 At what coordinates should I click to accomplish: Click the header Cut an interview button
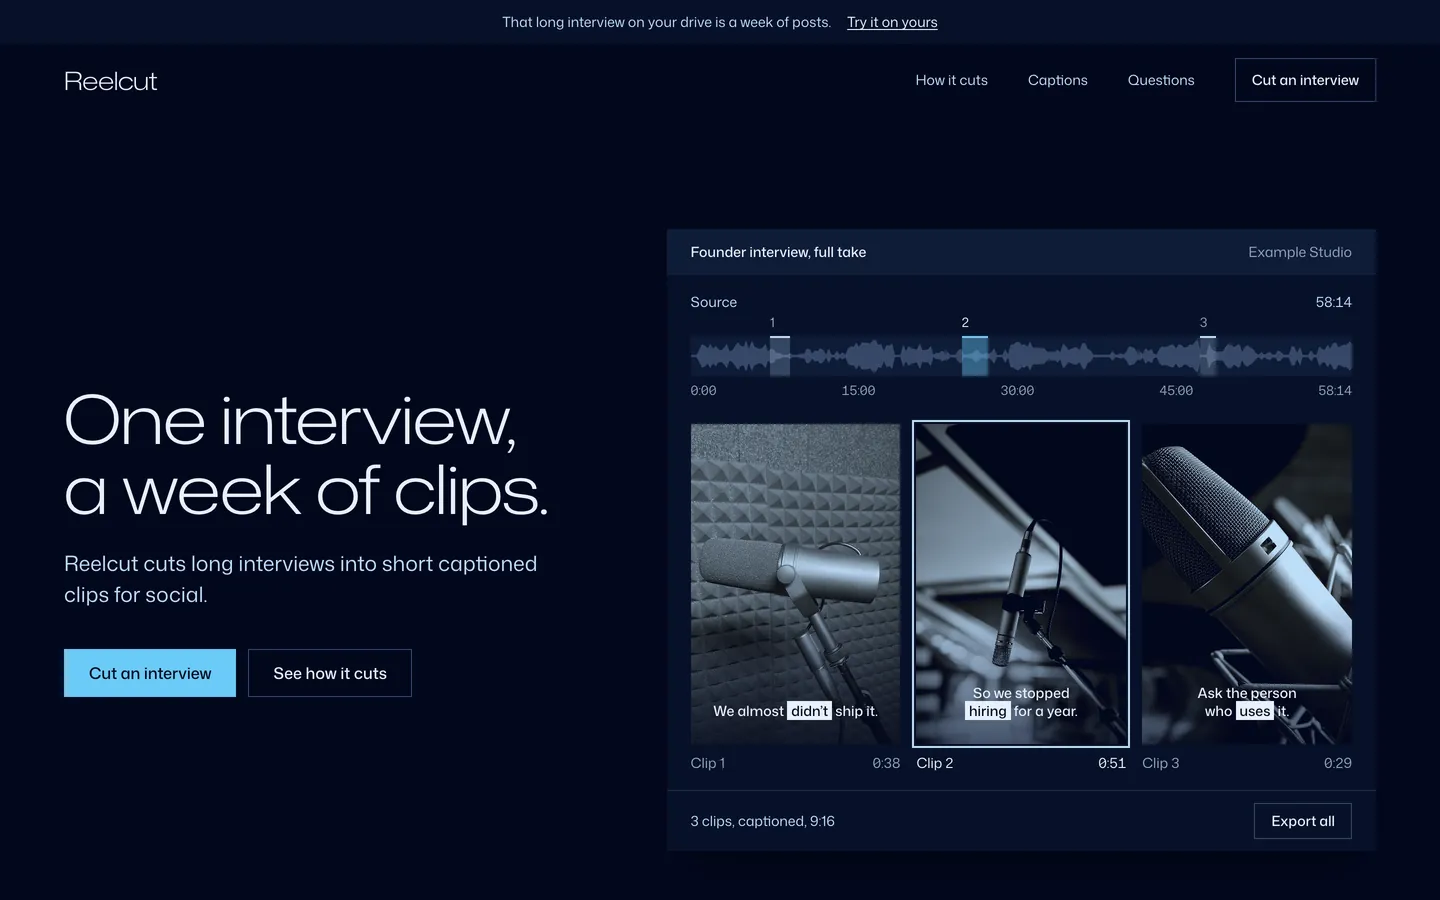tap(1305, 80)
